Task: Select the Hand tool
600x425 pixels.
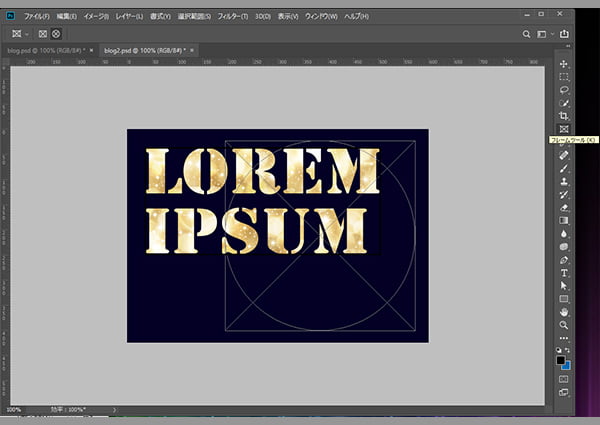Action: tap(564, 311)
